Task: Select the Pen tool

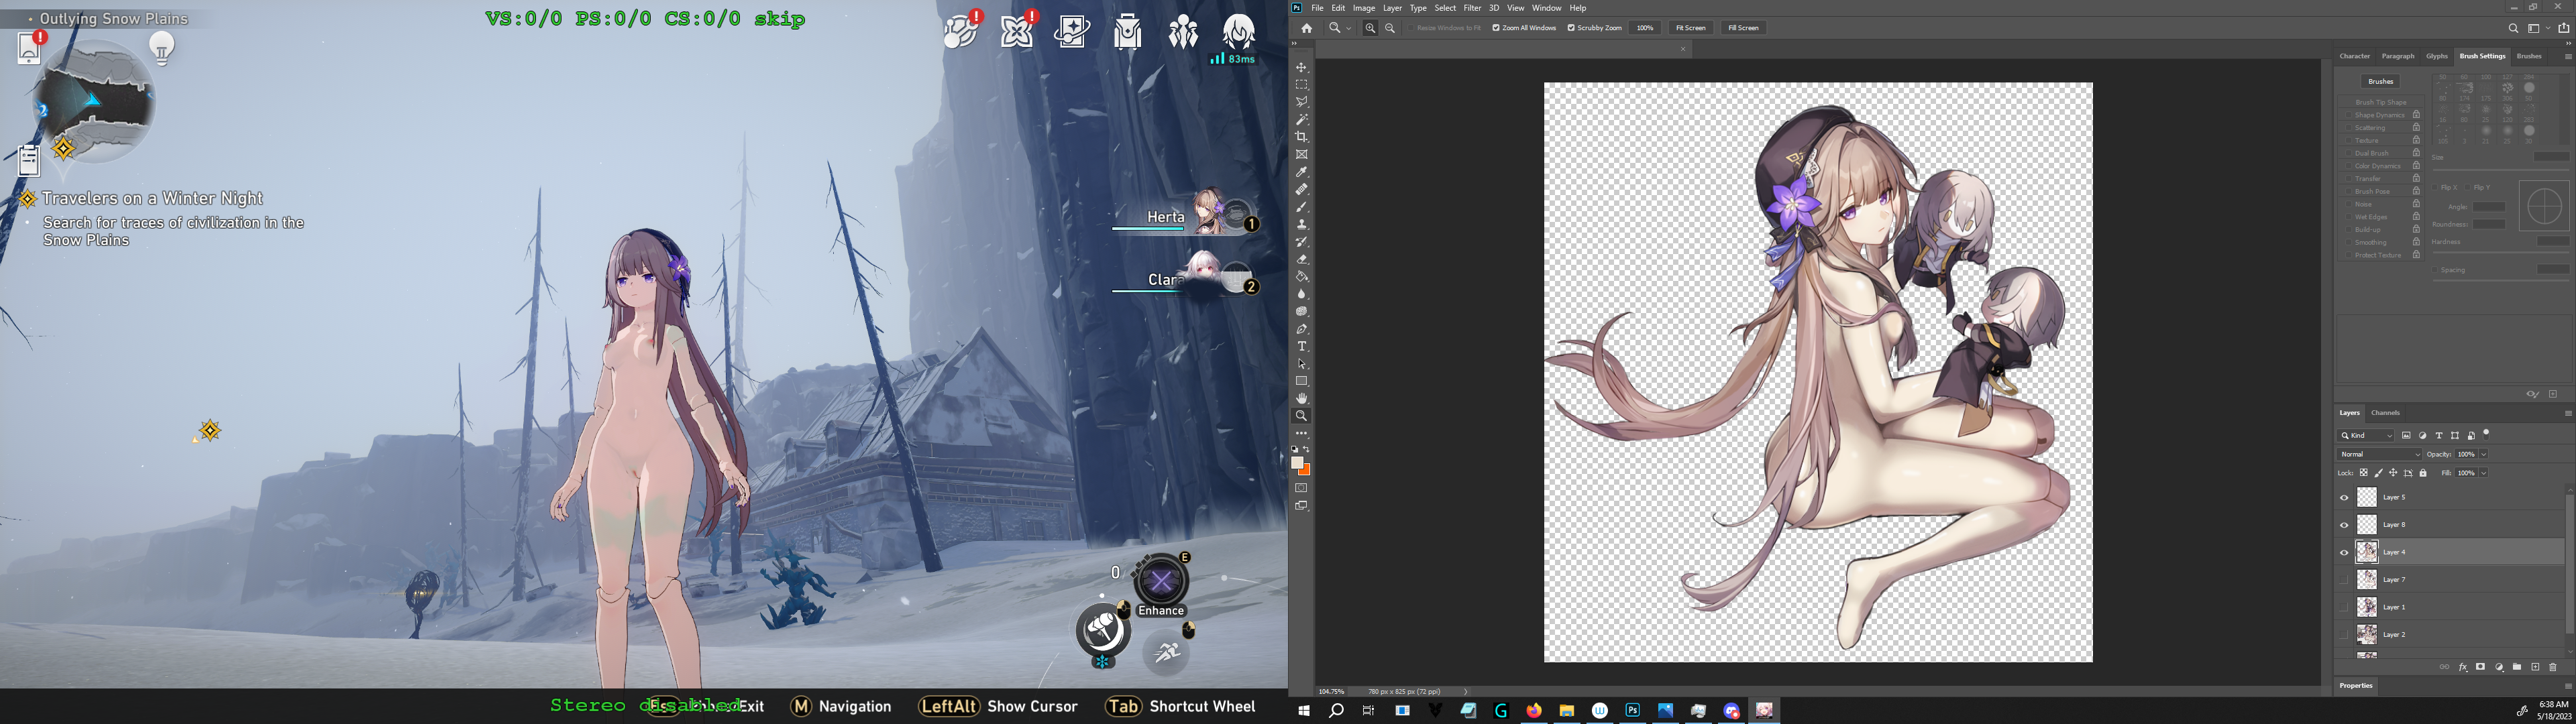Action: click(1301, 329)
